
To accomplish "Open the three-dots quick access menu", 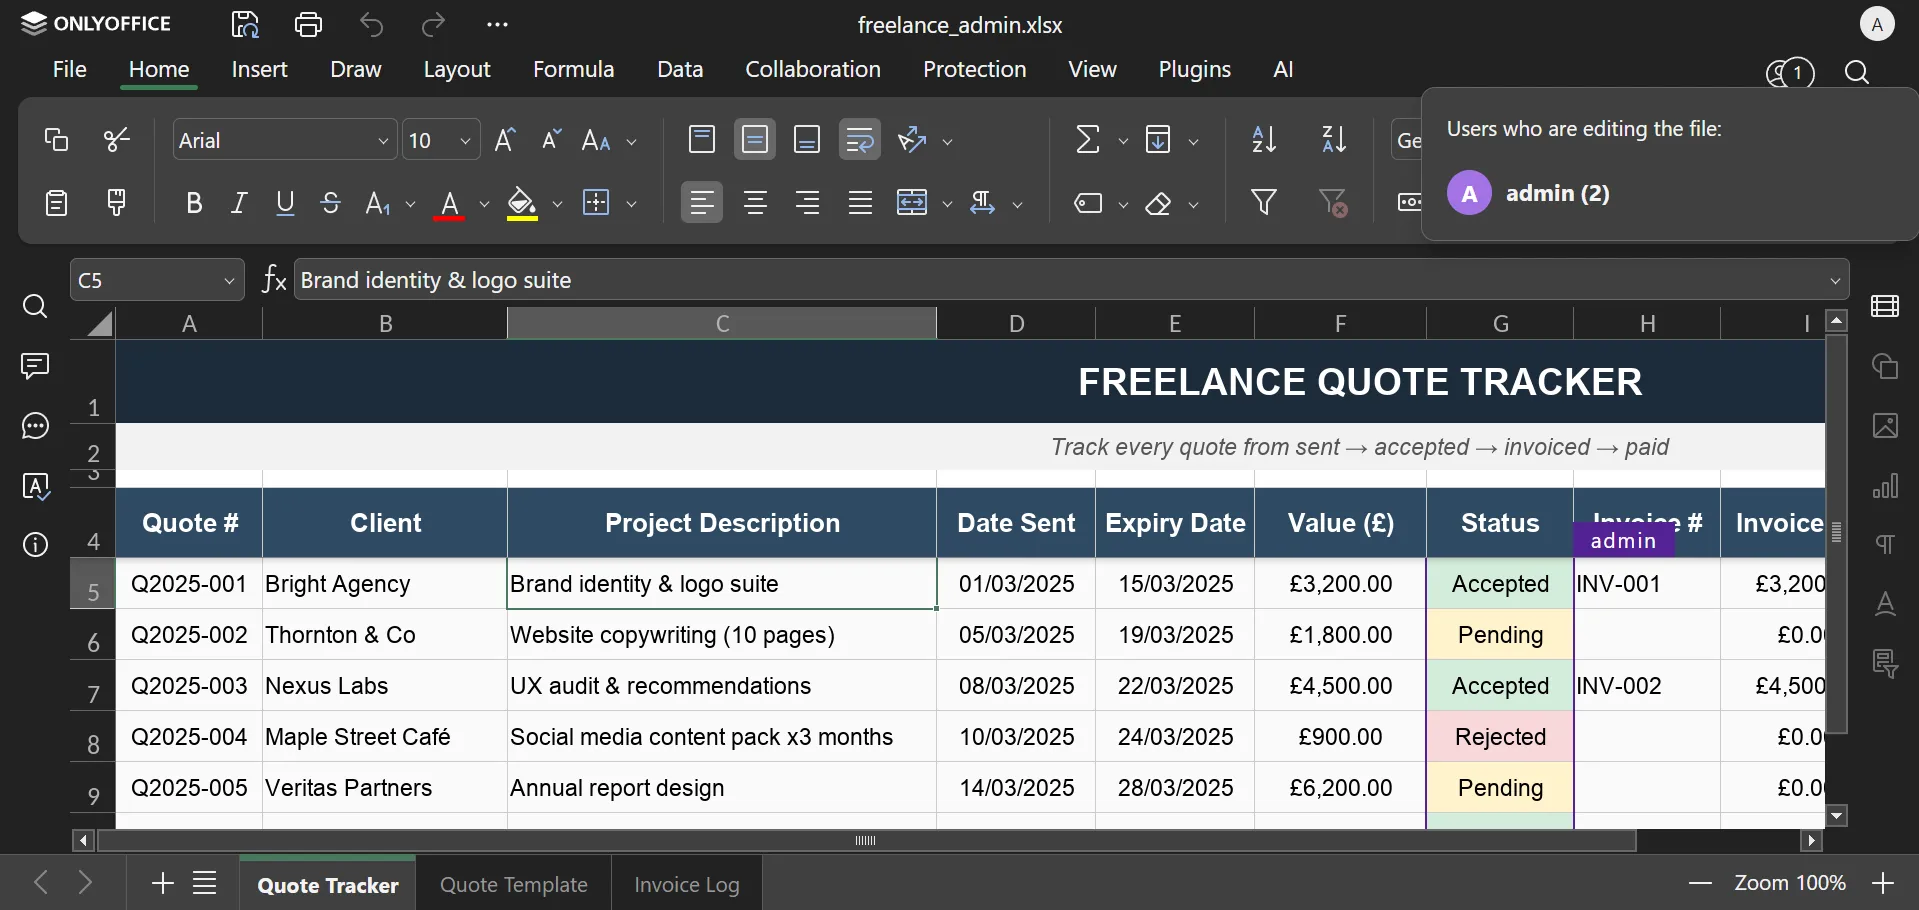I will coord(498,25).
